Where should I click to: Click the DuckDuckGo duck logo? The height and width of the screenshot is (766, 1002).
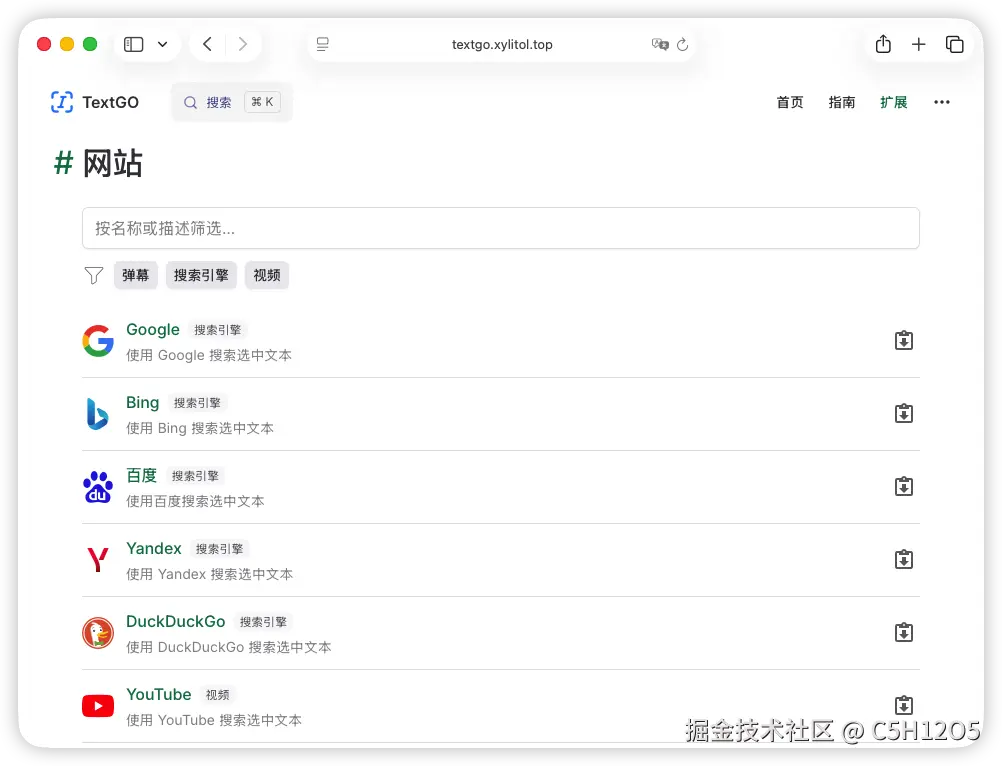[x=97, y=633]
